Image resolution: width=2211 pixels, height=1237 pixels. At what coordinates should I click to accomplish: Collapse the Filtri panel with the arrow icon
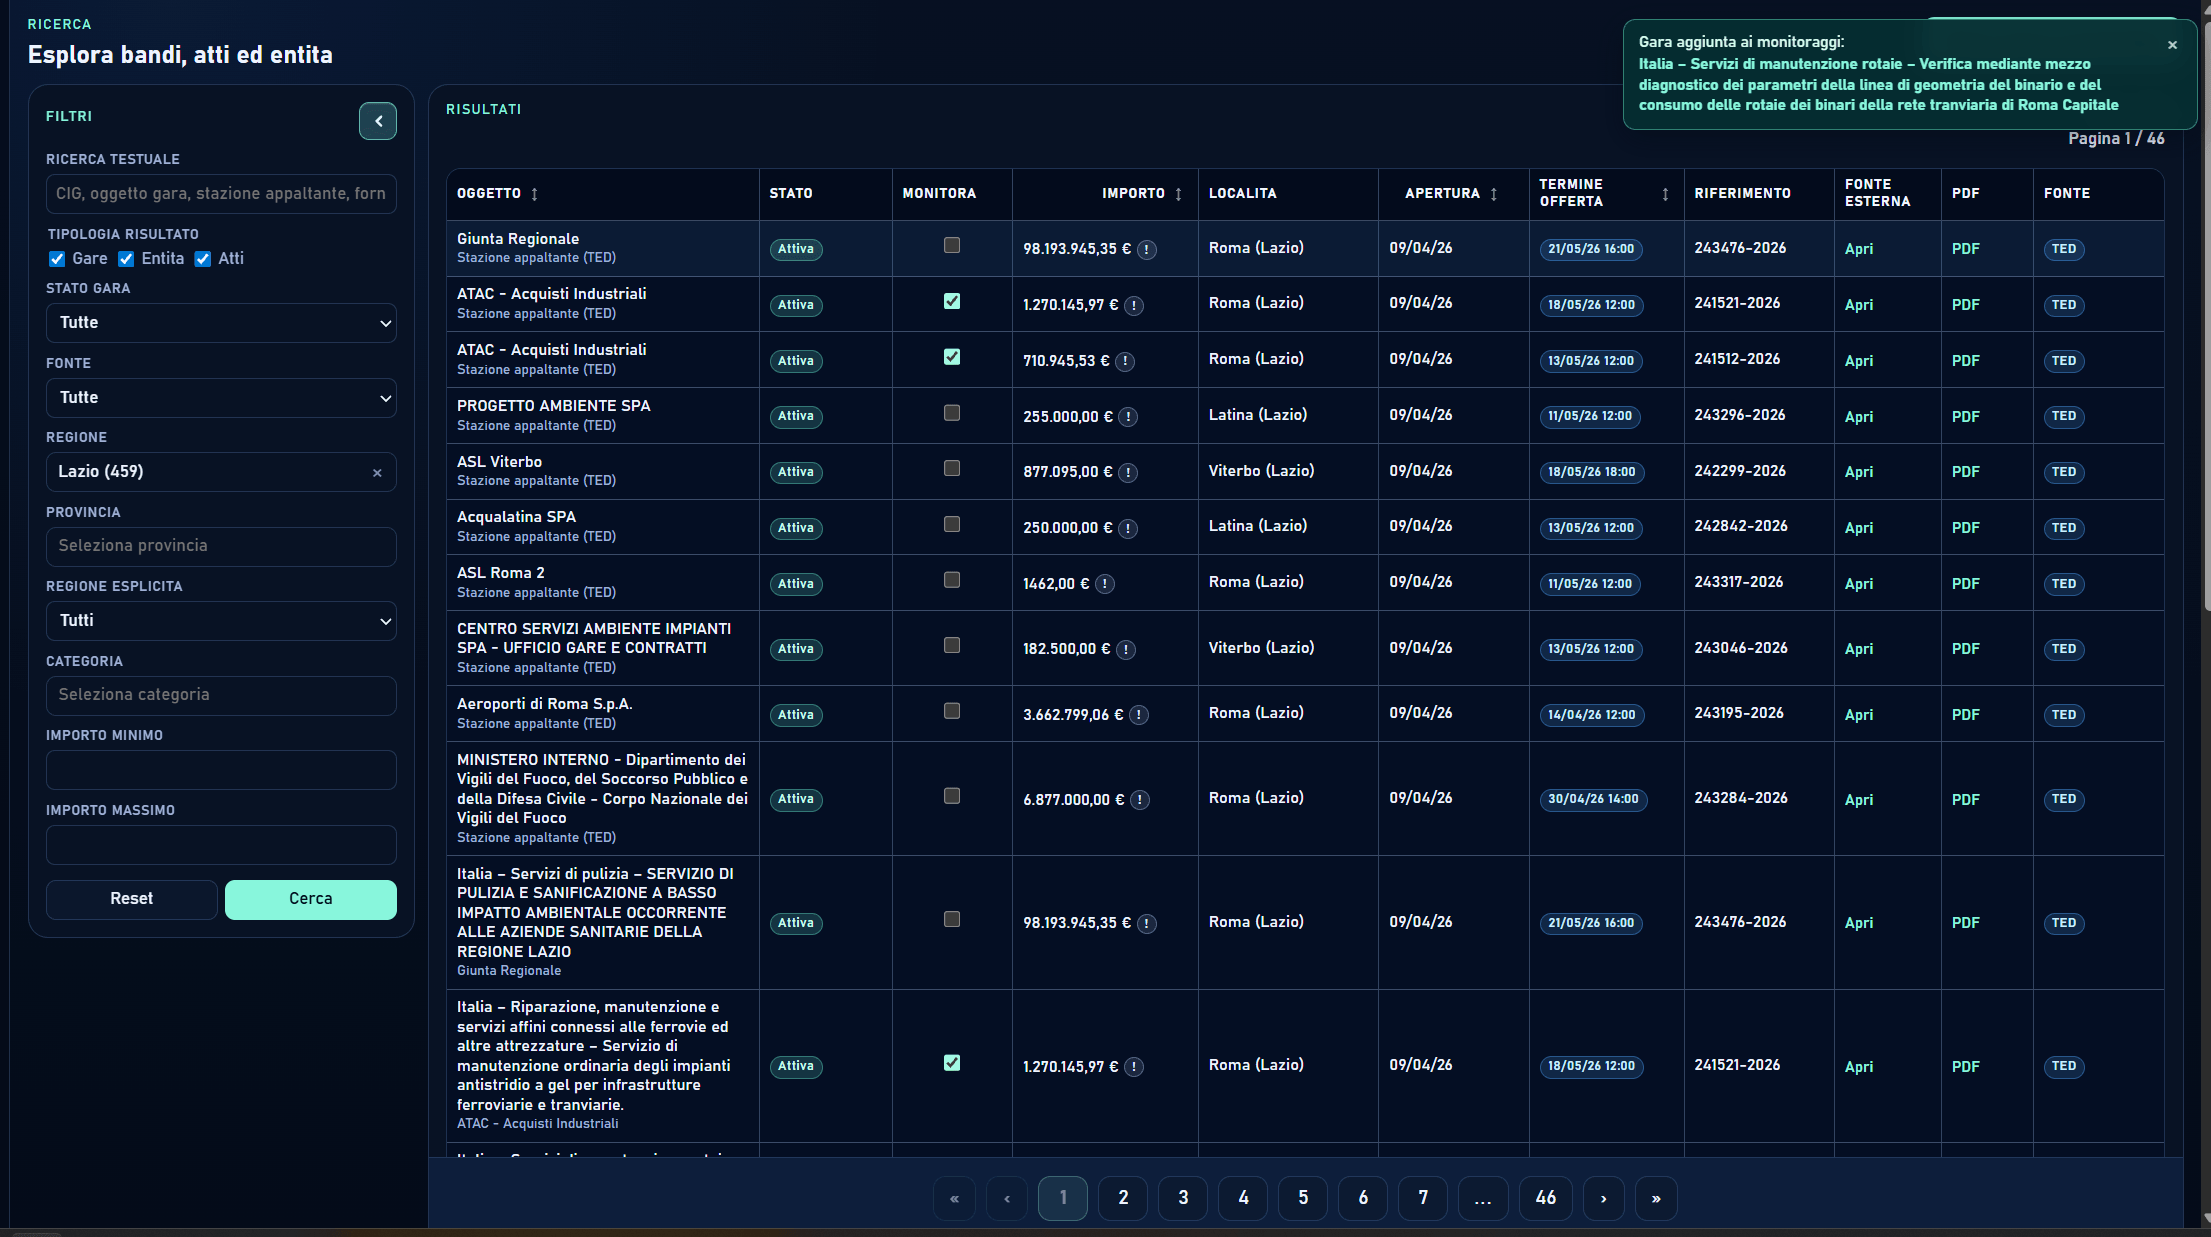pyautogui.click(x=378, y=121)
